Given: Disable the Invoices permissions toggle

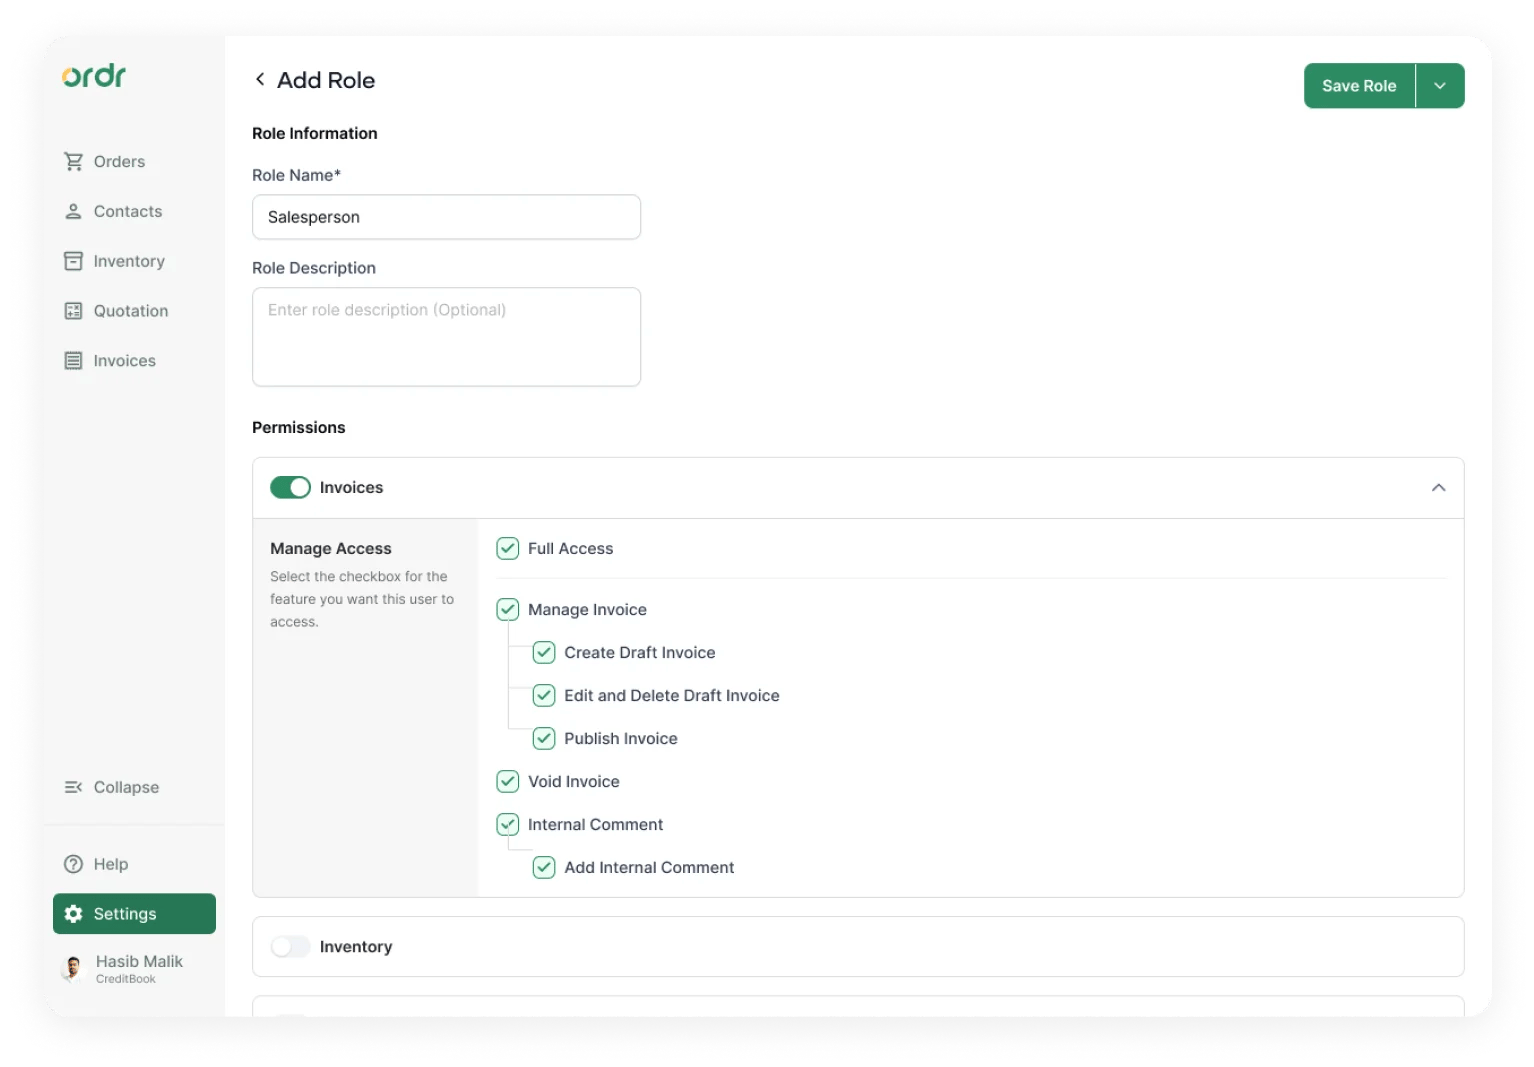Looking at the screenshot, I should 290,488.
